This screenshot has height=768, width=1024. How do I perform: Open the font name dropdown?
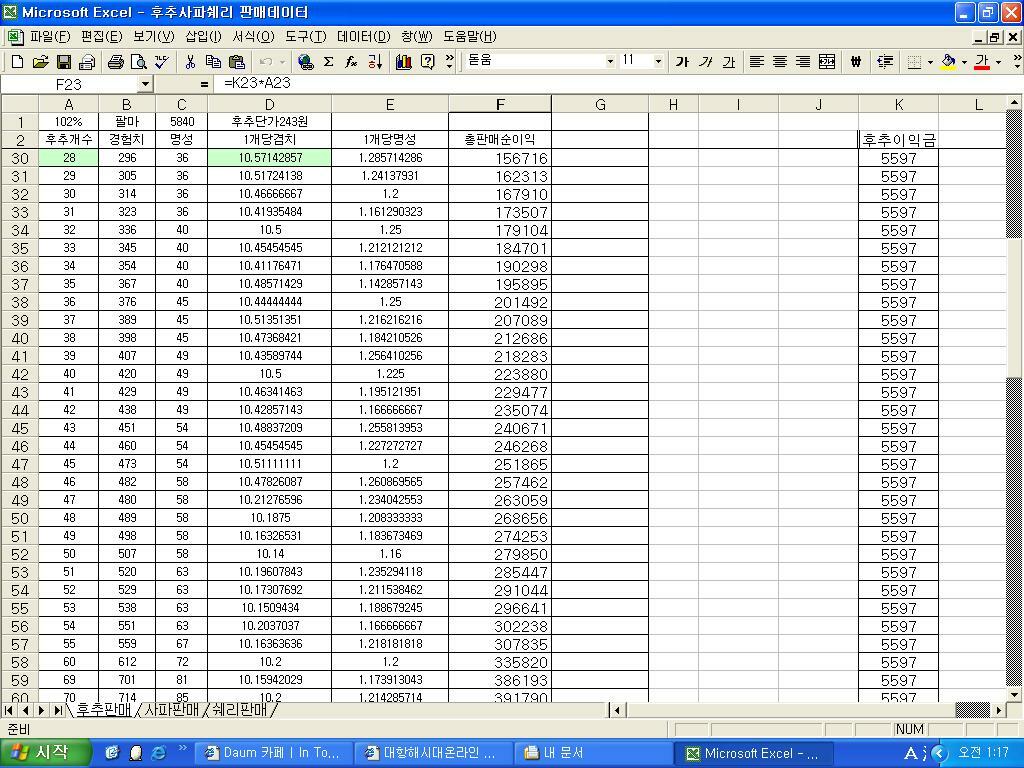(x=610, y=62)
